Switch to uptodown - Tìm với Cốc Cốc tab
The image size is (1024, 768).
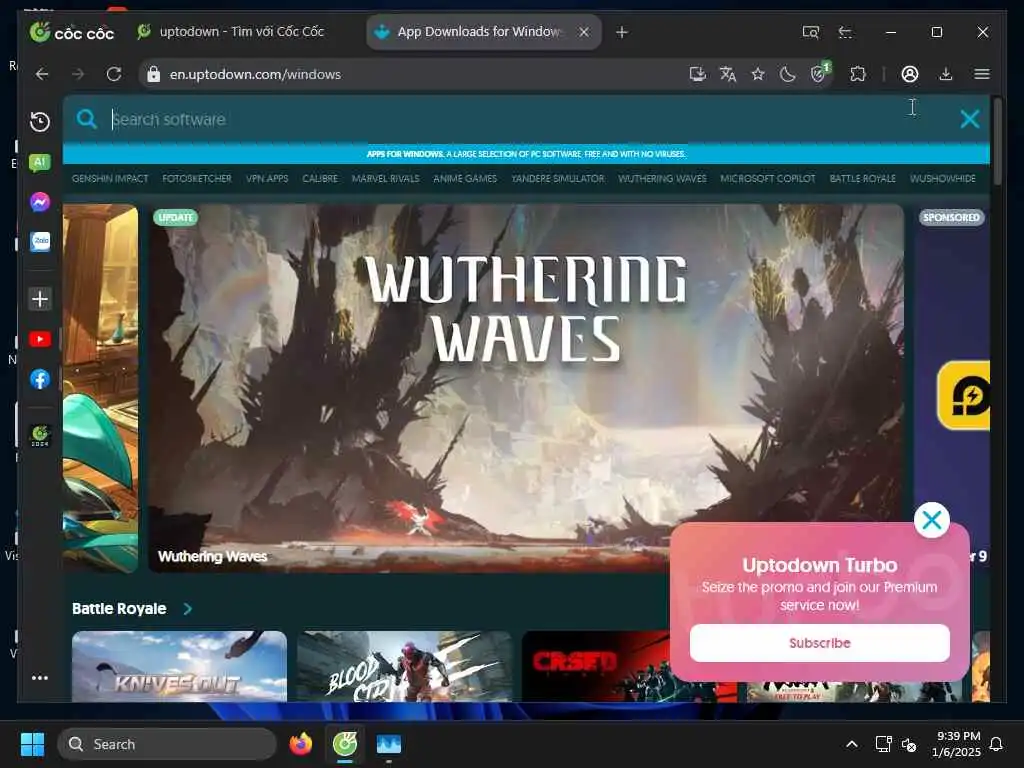click(x=230, y=31)
